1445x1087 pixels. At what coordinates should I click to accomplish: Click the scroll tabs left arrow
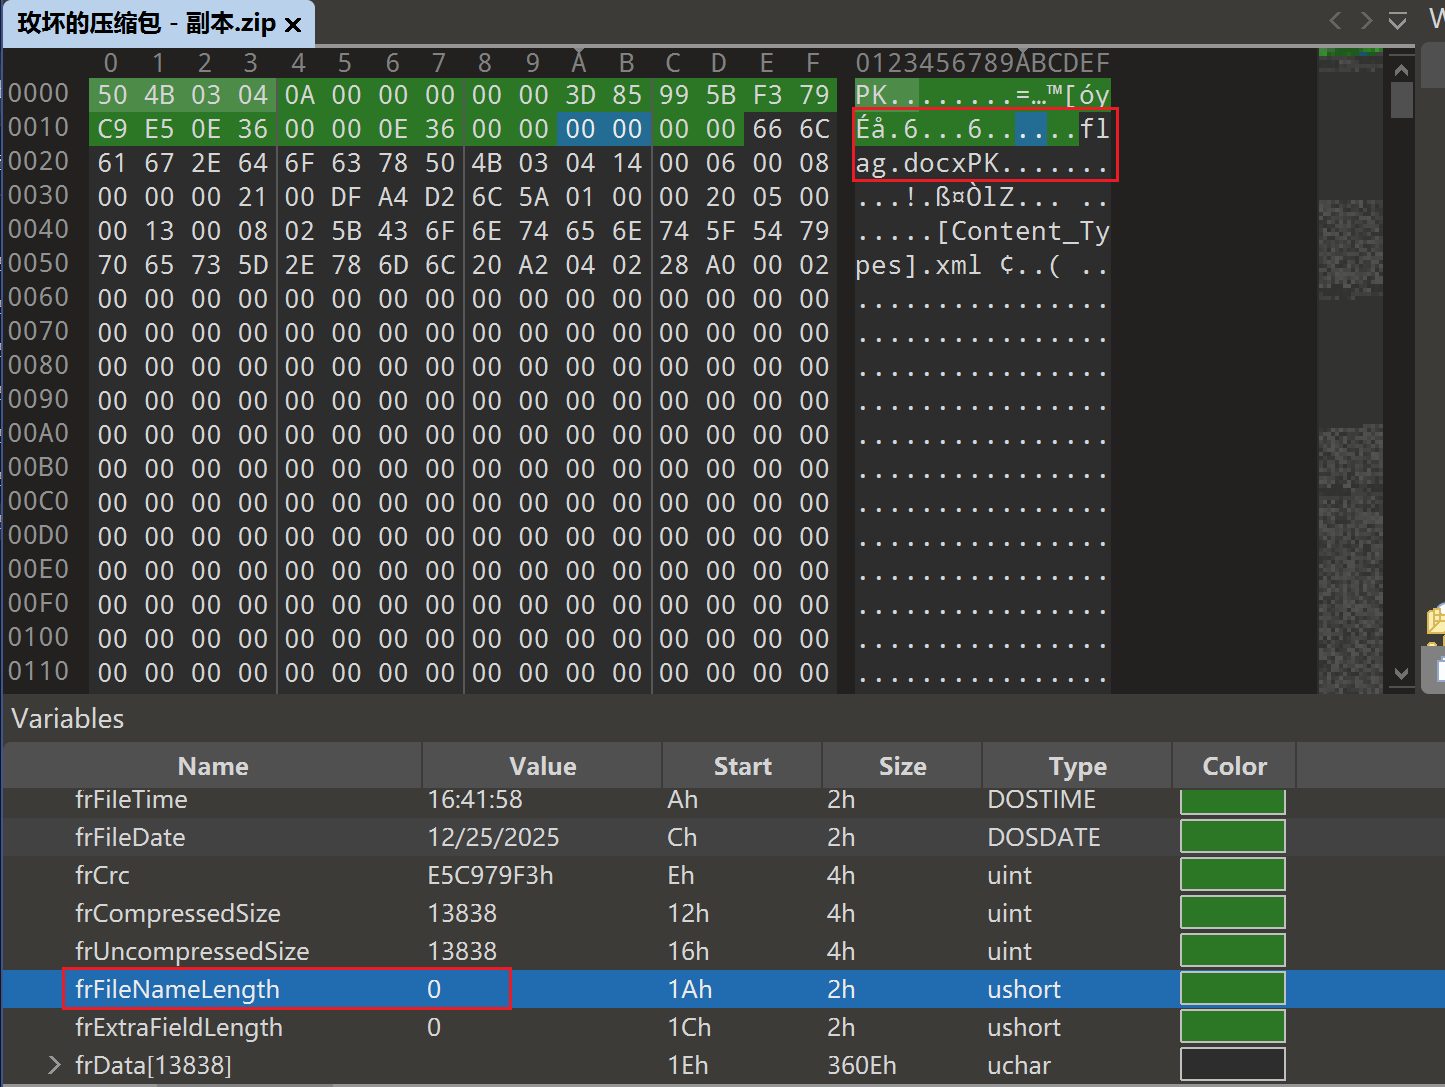coord(1335,21)
